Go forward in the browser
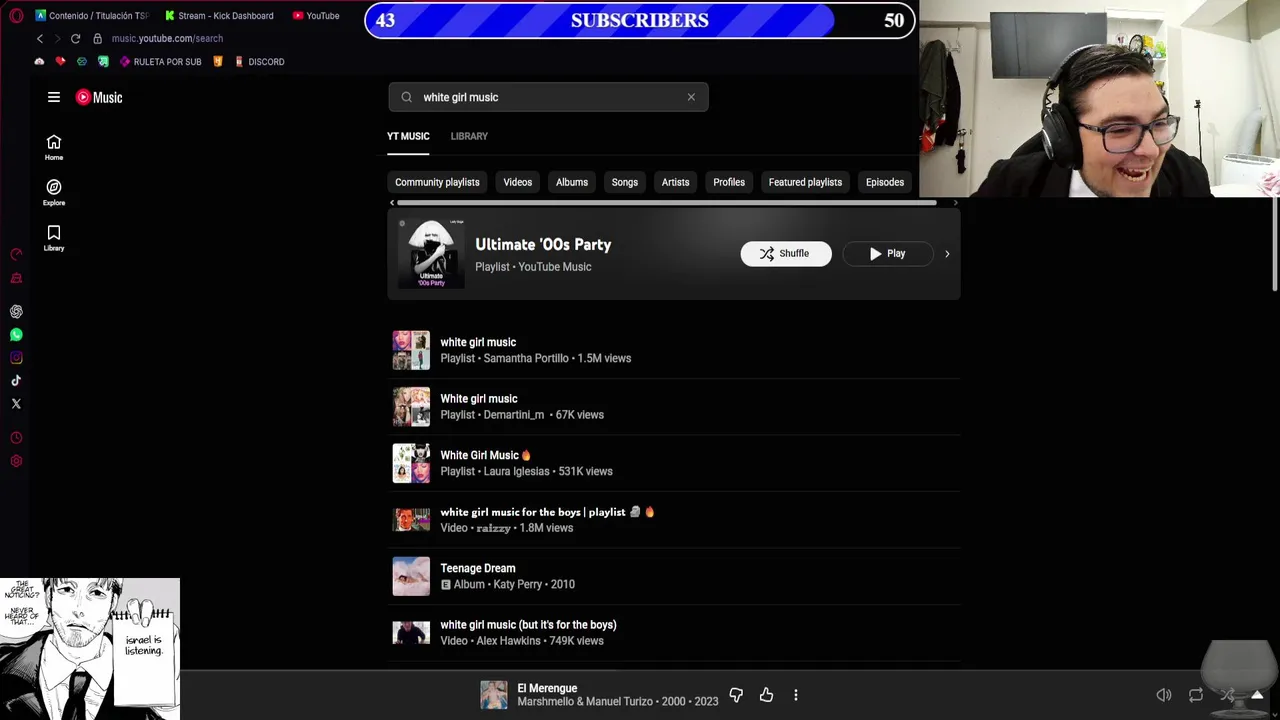The image size is (1280, 720). 57,38
